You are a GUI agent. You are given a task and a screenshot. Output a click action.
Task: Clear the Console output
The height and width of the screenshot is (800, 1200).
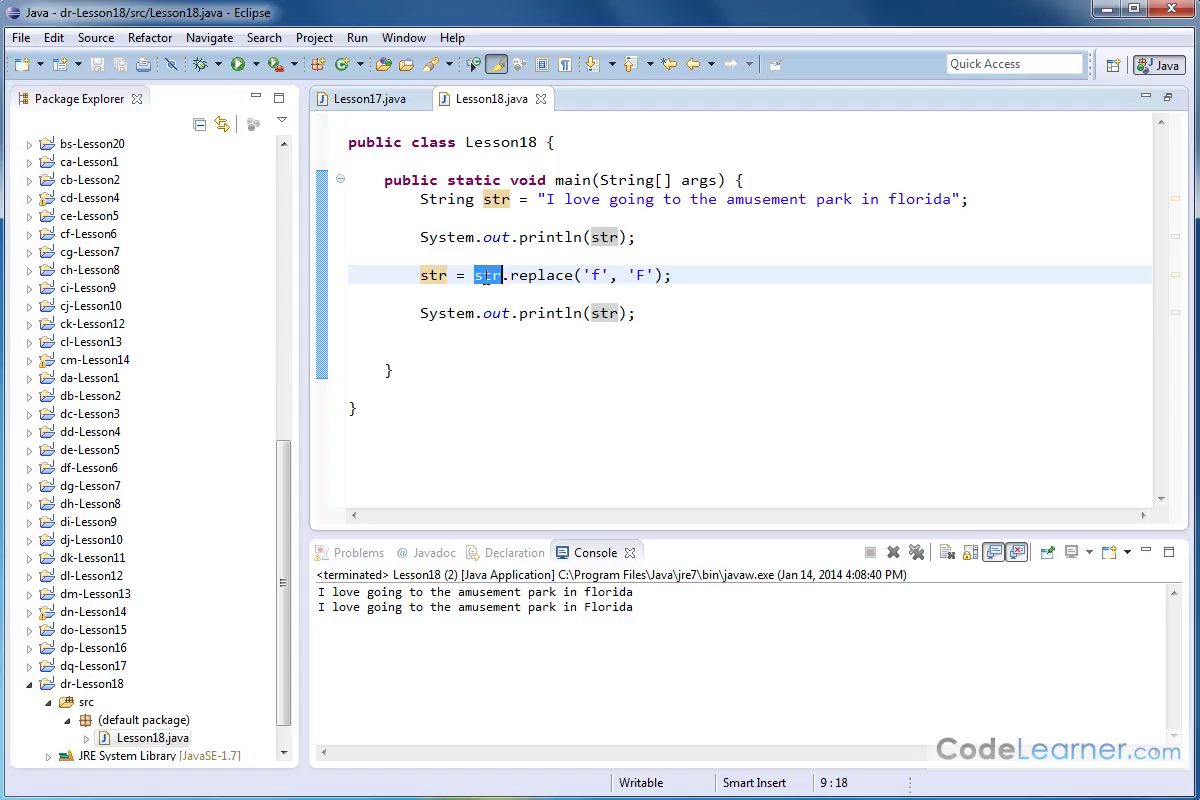tap(946, 552)
